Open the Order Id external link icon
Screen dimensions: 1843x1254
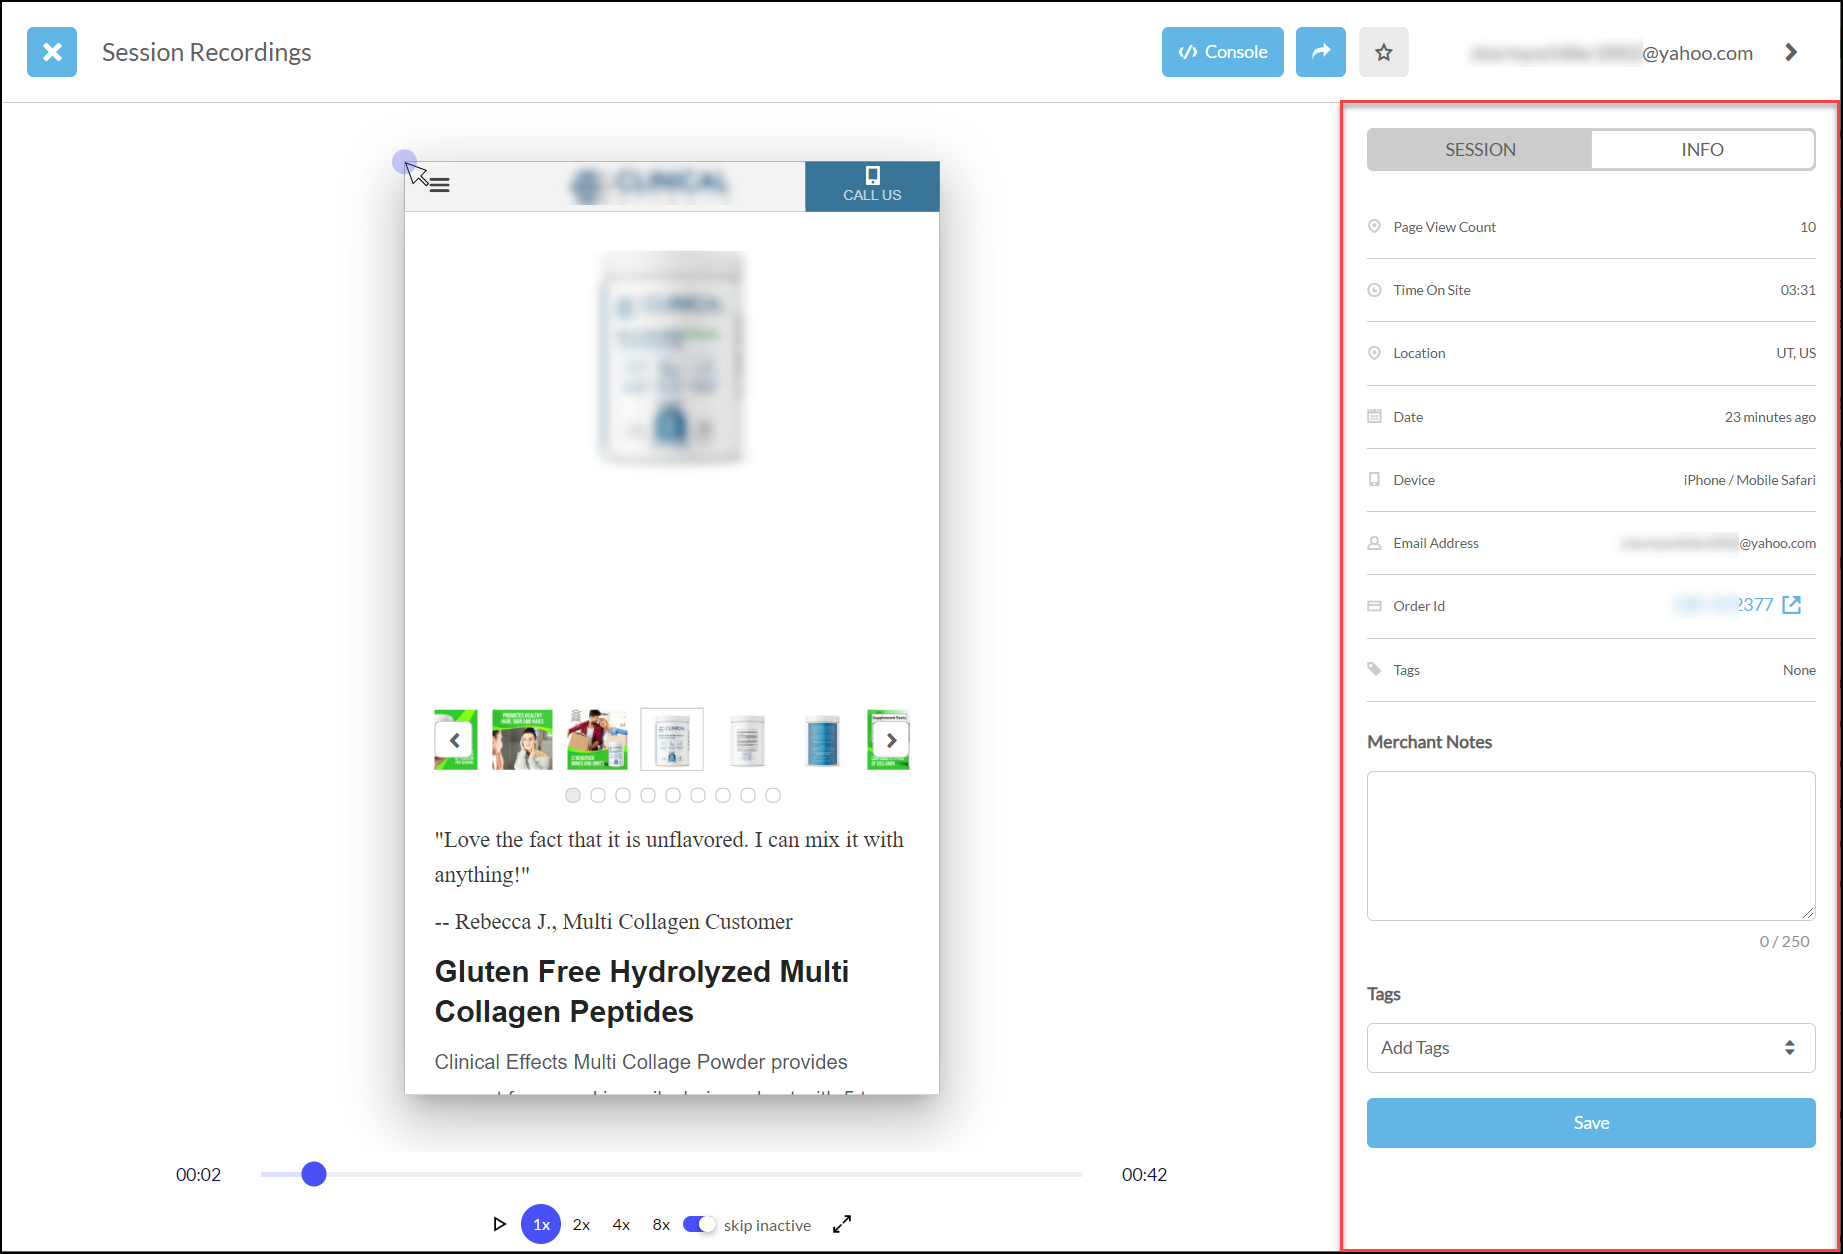[1792, 605]
